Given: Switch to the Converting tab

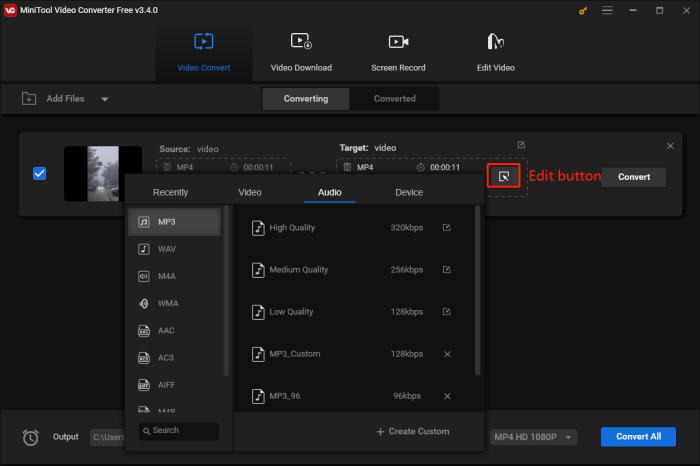Looking at the screenshot, I should [306, 99].
